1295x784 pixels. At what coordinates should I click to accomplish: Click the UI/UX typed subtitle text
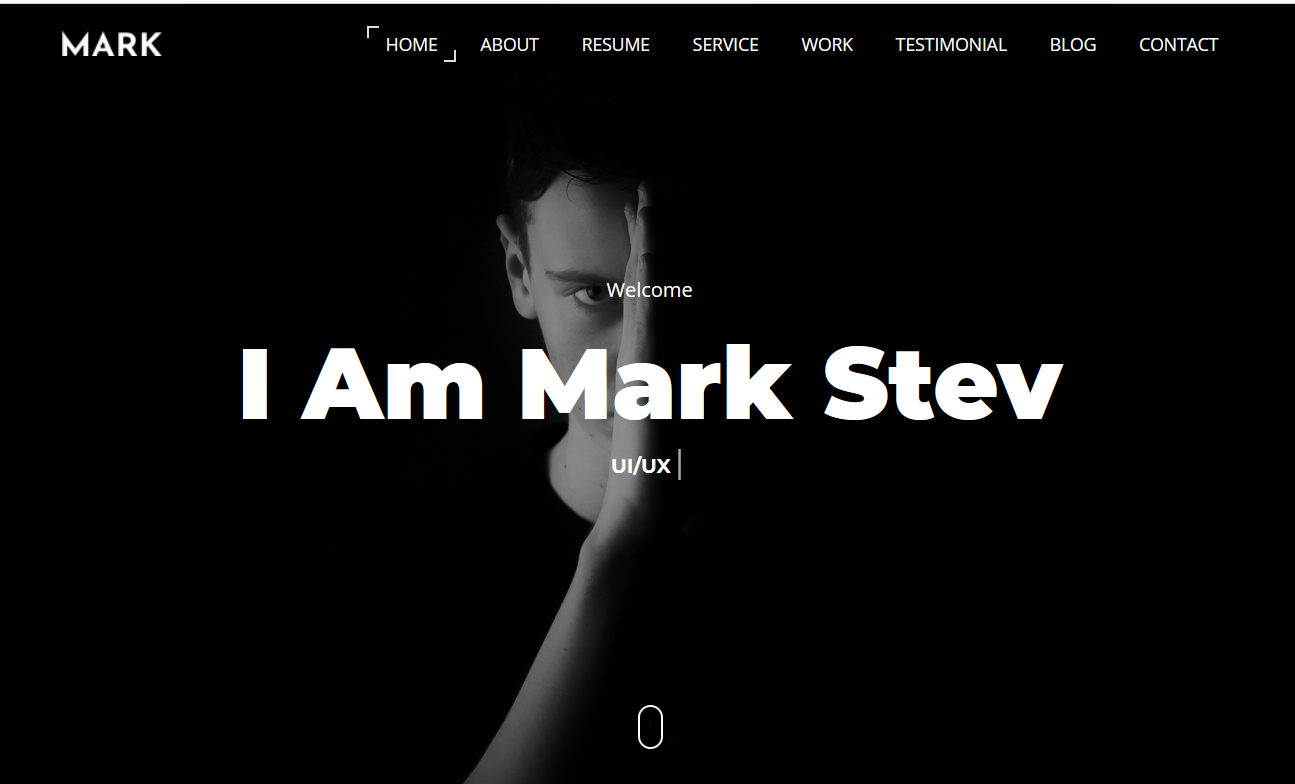coord(641,466)
